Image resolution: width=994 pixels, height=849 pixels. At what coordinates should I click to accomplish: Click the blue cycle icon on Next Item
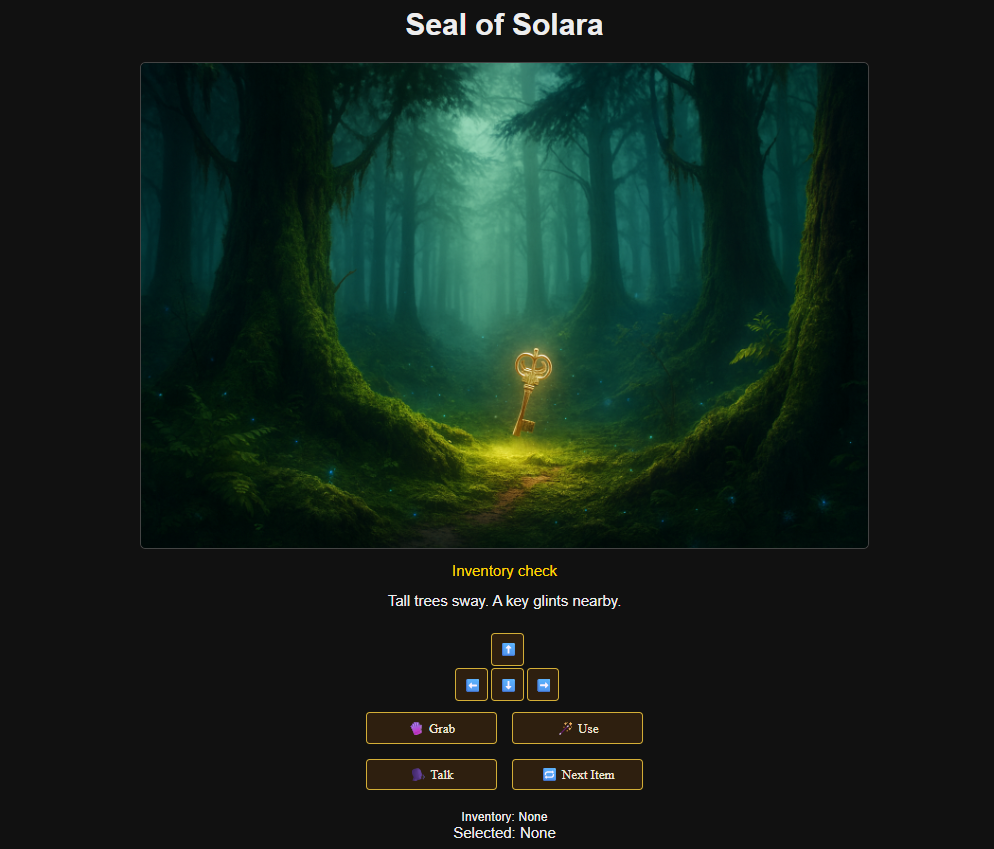pyautogui.click(x=549, y=775)
